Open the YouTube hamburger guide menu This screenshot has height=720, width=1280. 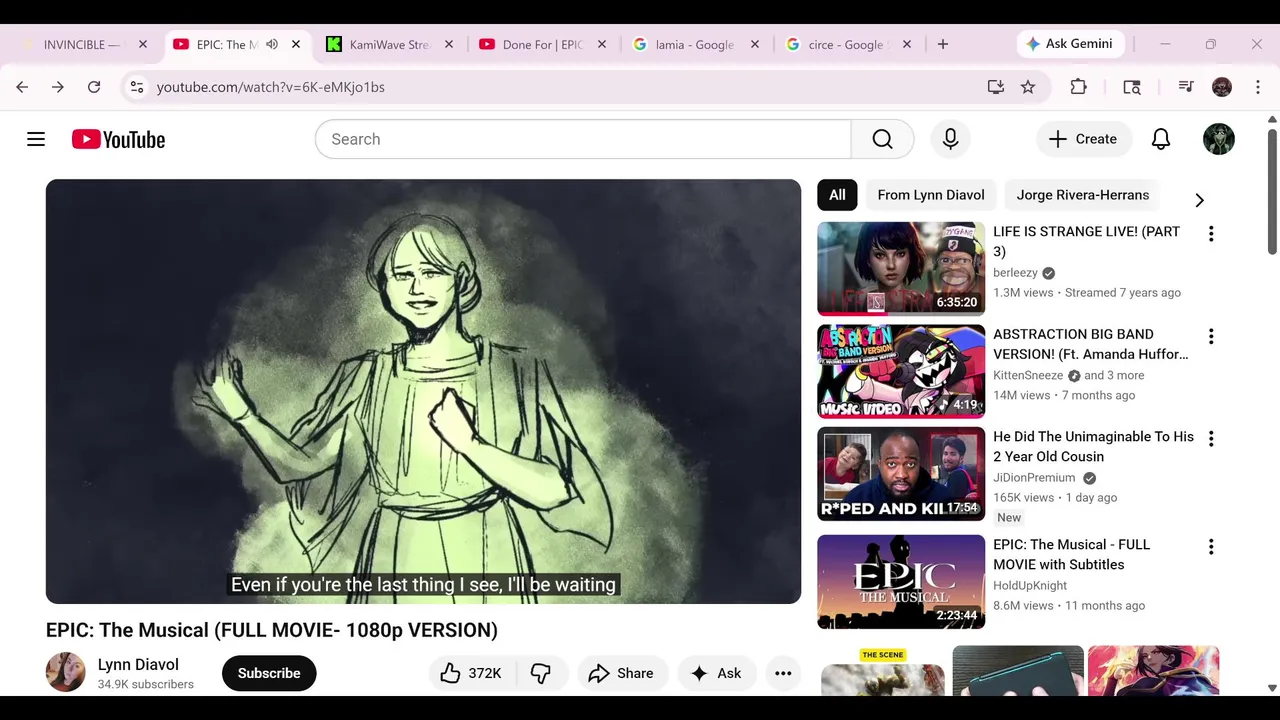point(36,139)
